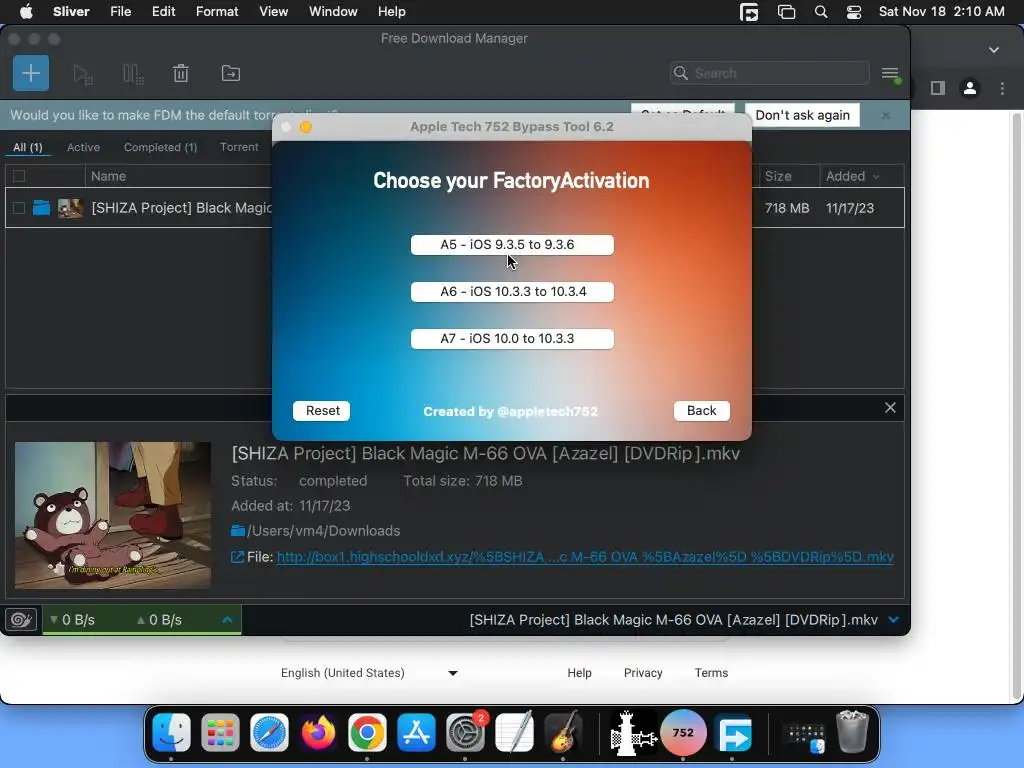Image resolution: width=1024 pixels, height=768 pixels.
Task: Open the File menu
Action: tap(121, 12)
